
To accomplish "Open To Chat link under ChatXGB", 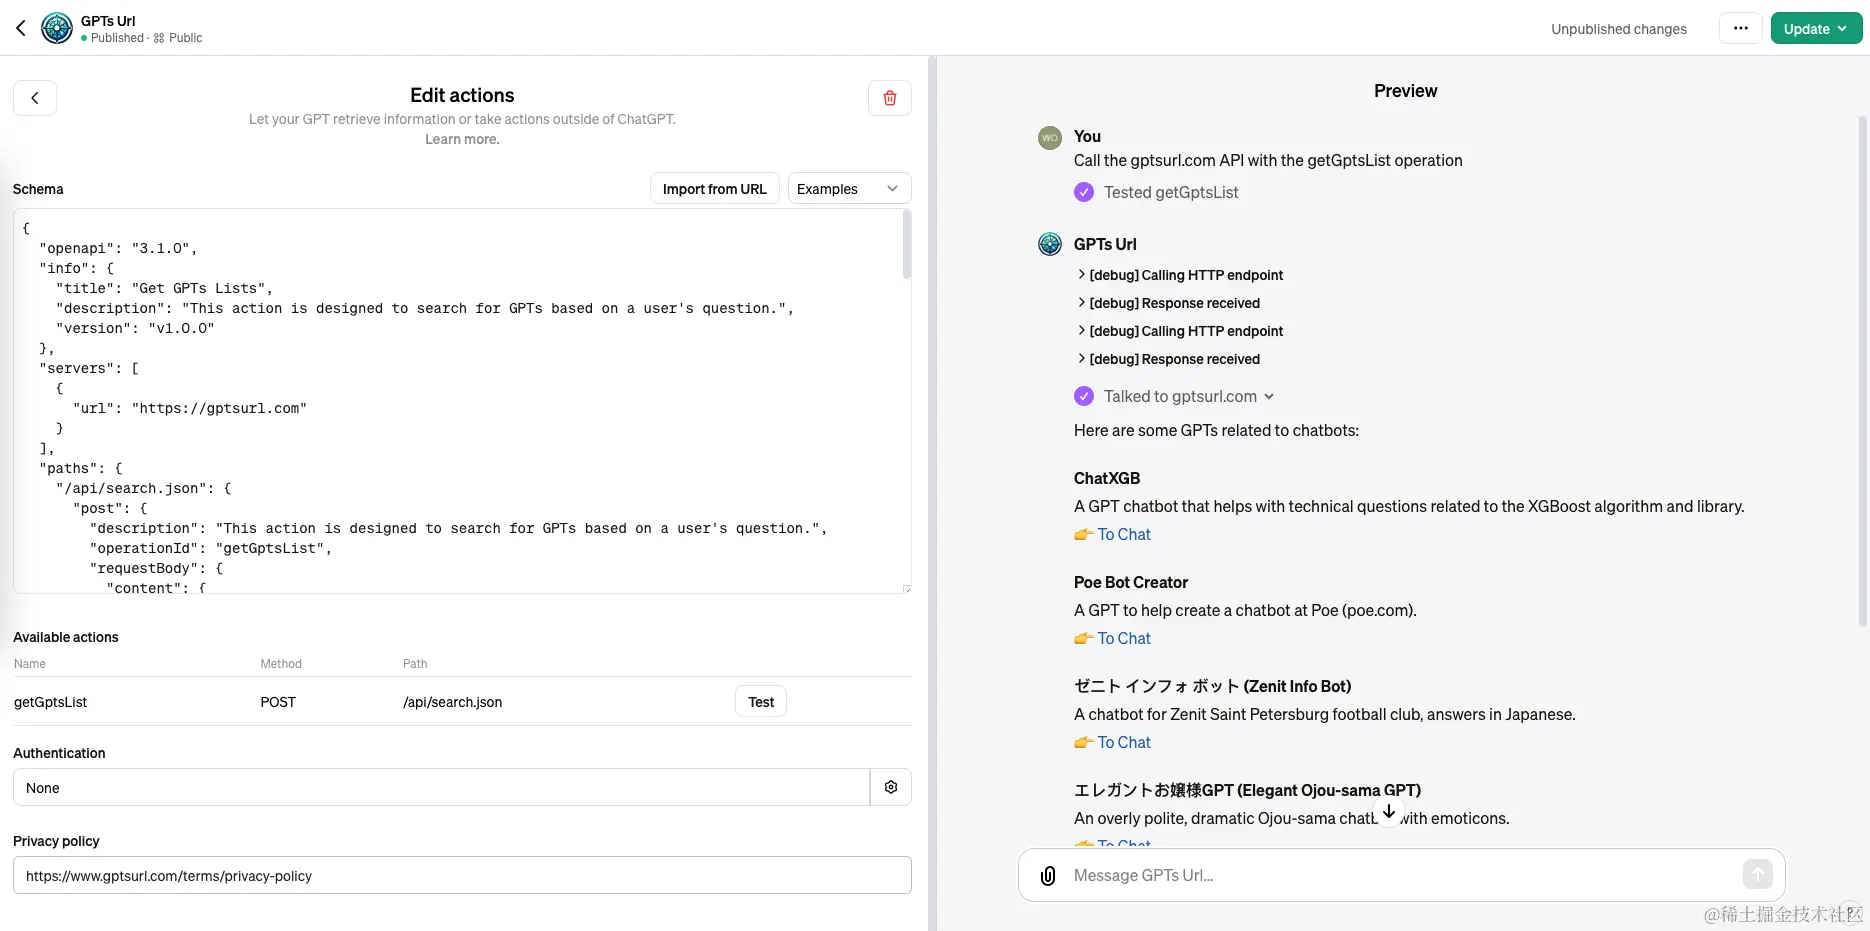I will click(x=1124, y=534).
